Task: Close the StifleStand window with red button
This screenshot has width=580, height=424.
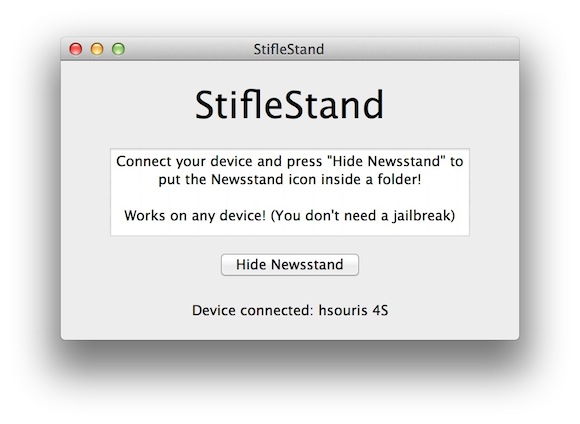Action: click(x=76, y=49)
